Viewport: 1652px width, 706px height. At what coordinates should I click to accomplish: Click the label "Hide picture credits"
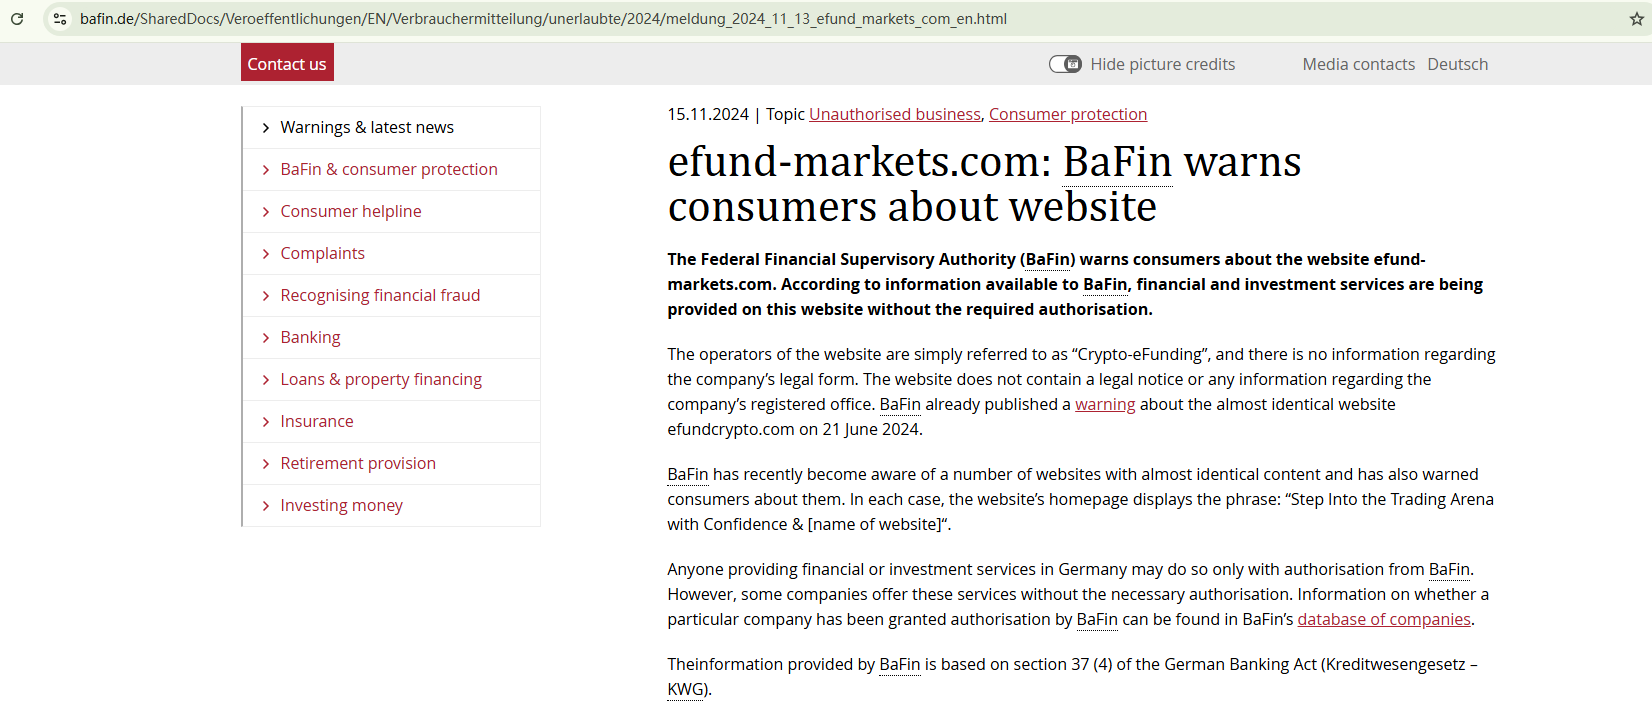click(x=1163, y=64)
